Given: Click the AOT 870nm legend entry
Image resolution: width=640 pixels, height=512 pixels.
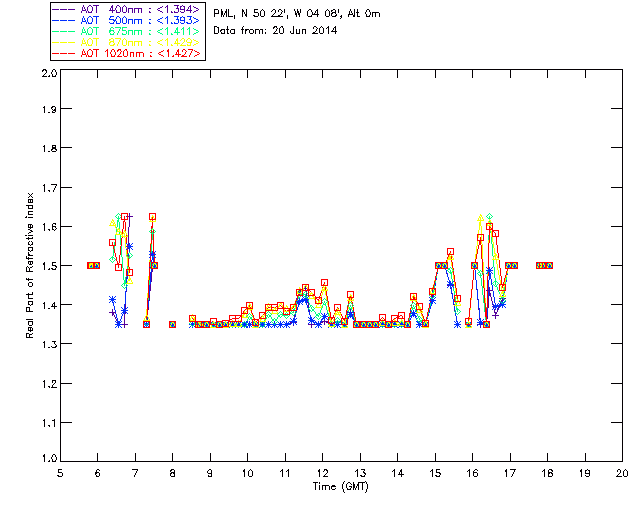Looking at the screenshot, I should tap(127, 42).
